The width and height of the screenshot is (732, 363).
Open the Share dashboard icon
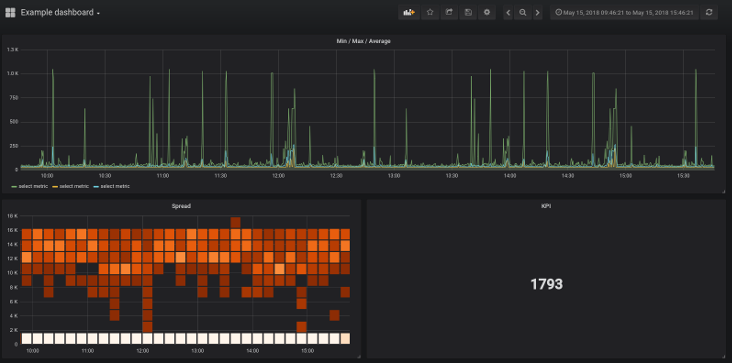449,13
